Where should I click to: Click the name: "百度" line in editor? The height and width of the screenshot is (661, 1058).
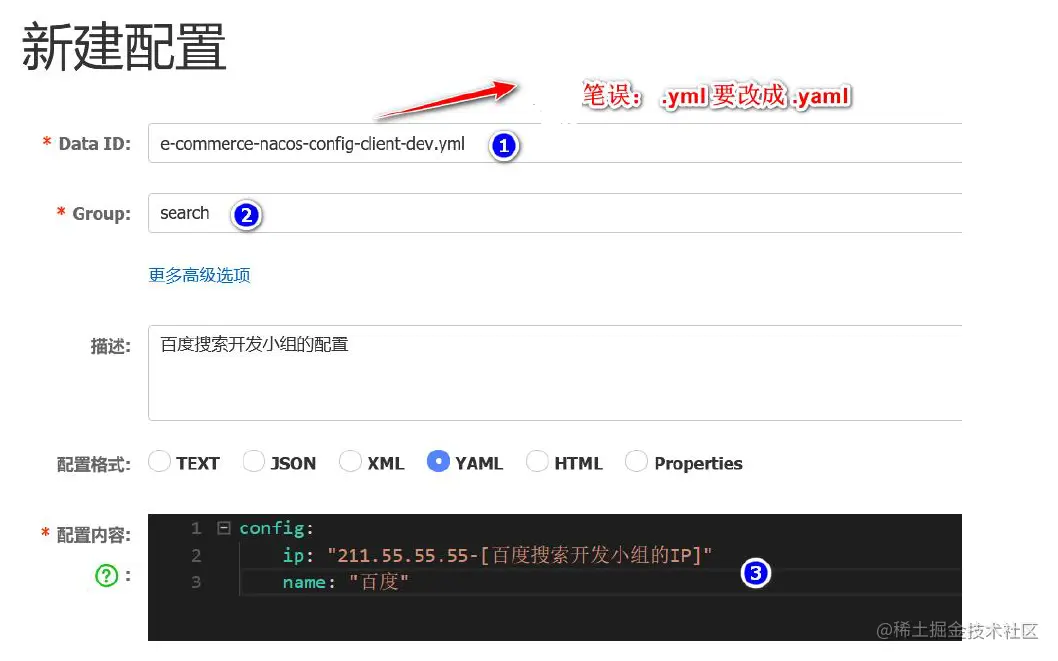tap(345, 582)
